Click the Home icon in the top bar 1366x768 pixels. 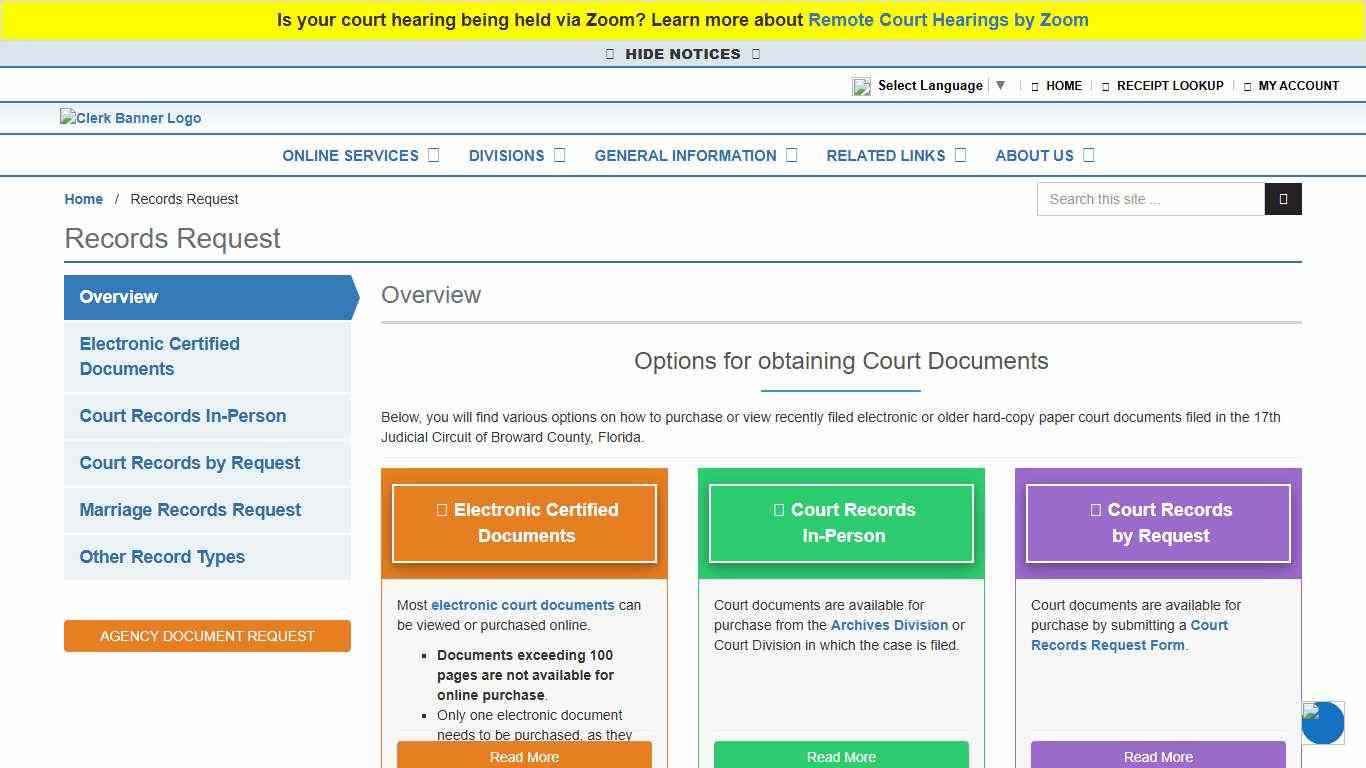1036,86
